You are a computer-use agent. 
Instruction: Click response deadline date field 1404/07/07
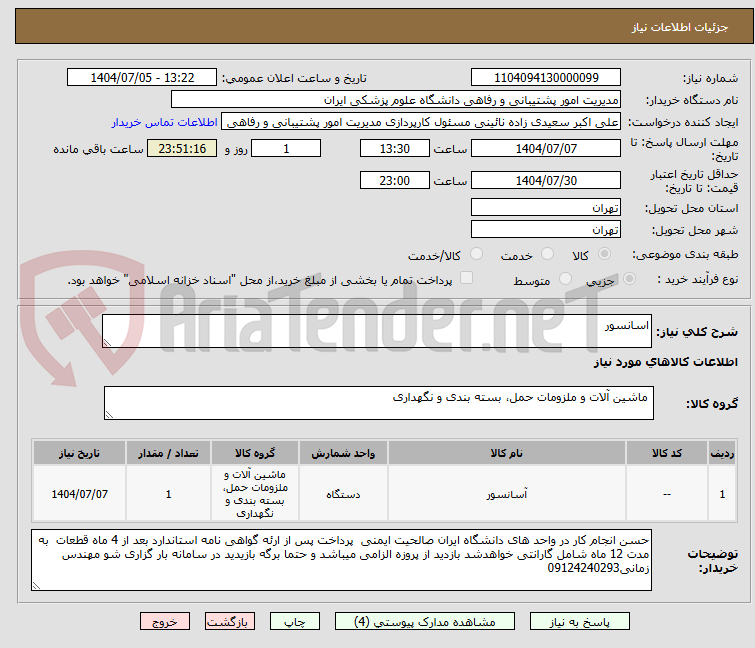pyautogui.click(x=546, y=148)
